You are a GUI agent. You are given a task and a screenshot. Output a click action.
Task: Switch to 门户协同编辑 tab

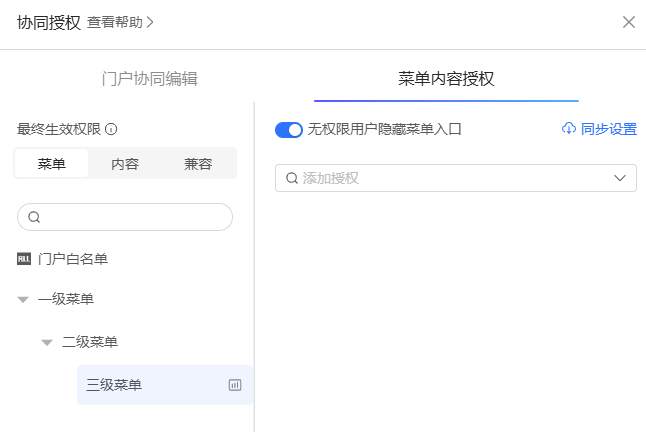tap(150, 79)
